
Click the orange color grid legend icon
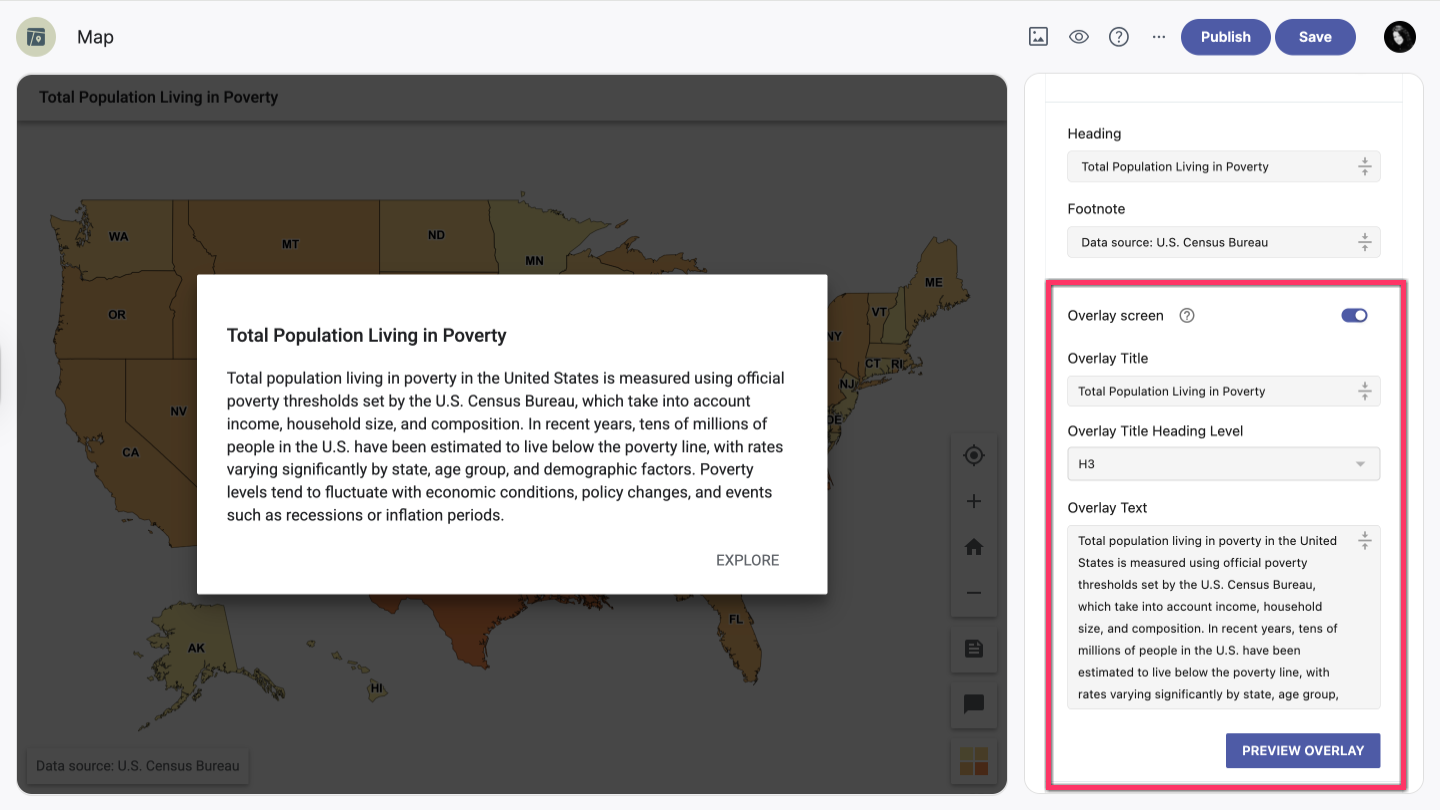[x=974, y=761]
